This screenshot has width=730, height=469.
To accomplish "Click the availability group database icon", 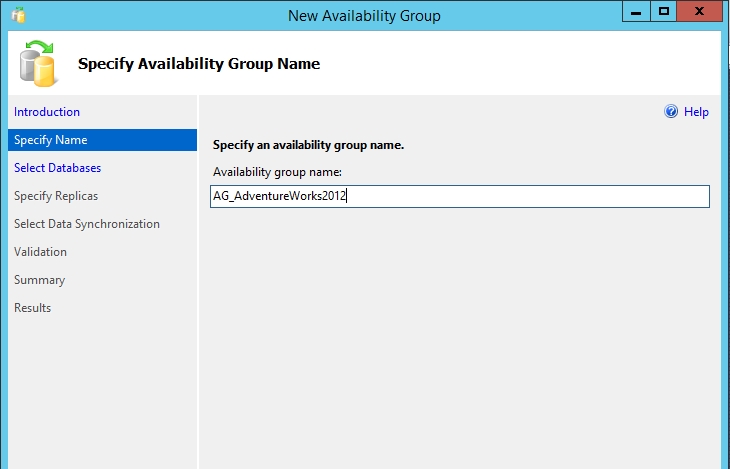I will 39,63.
